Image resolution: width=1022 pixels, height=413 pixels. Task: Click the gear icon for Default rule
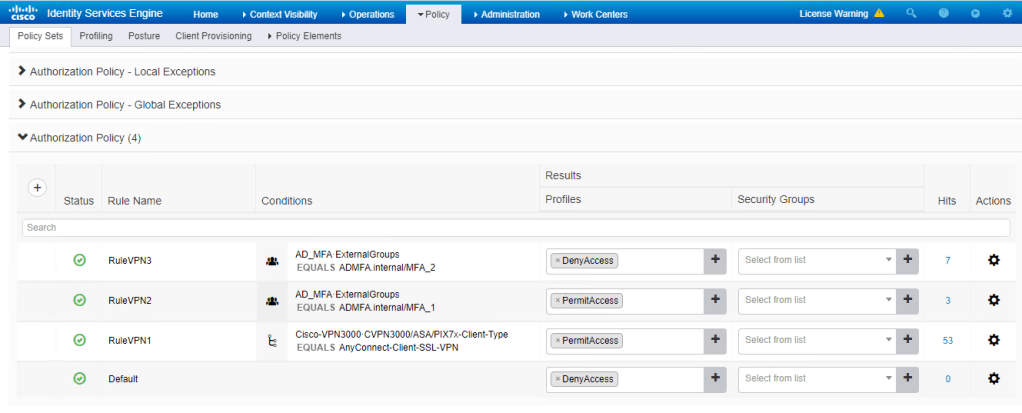tap(993, 379)
